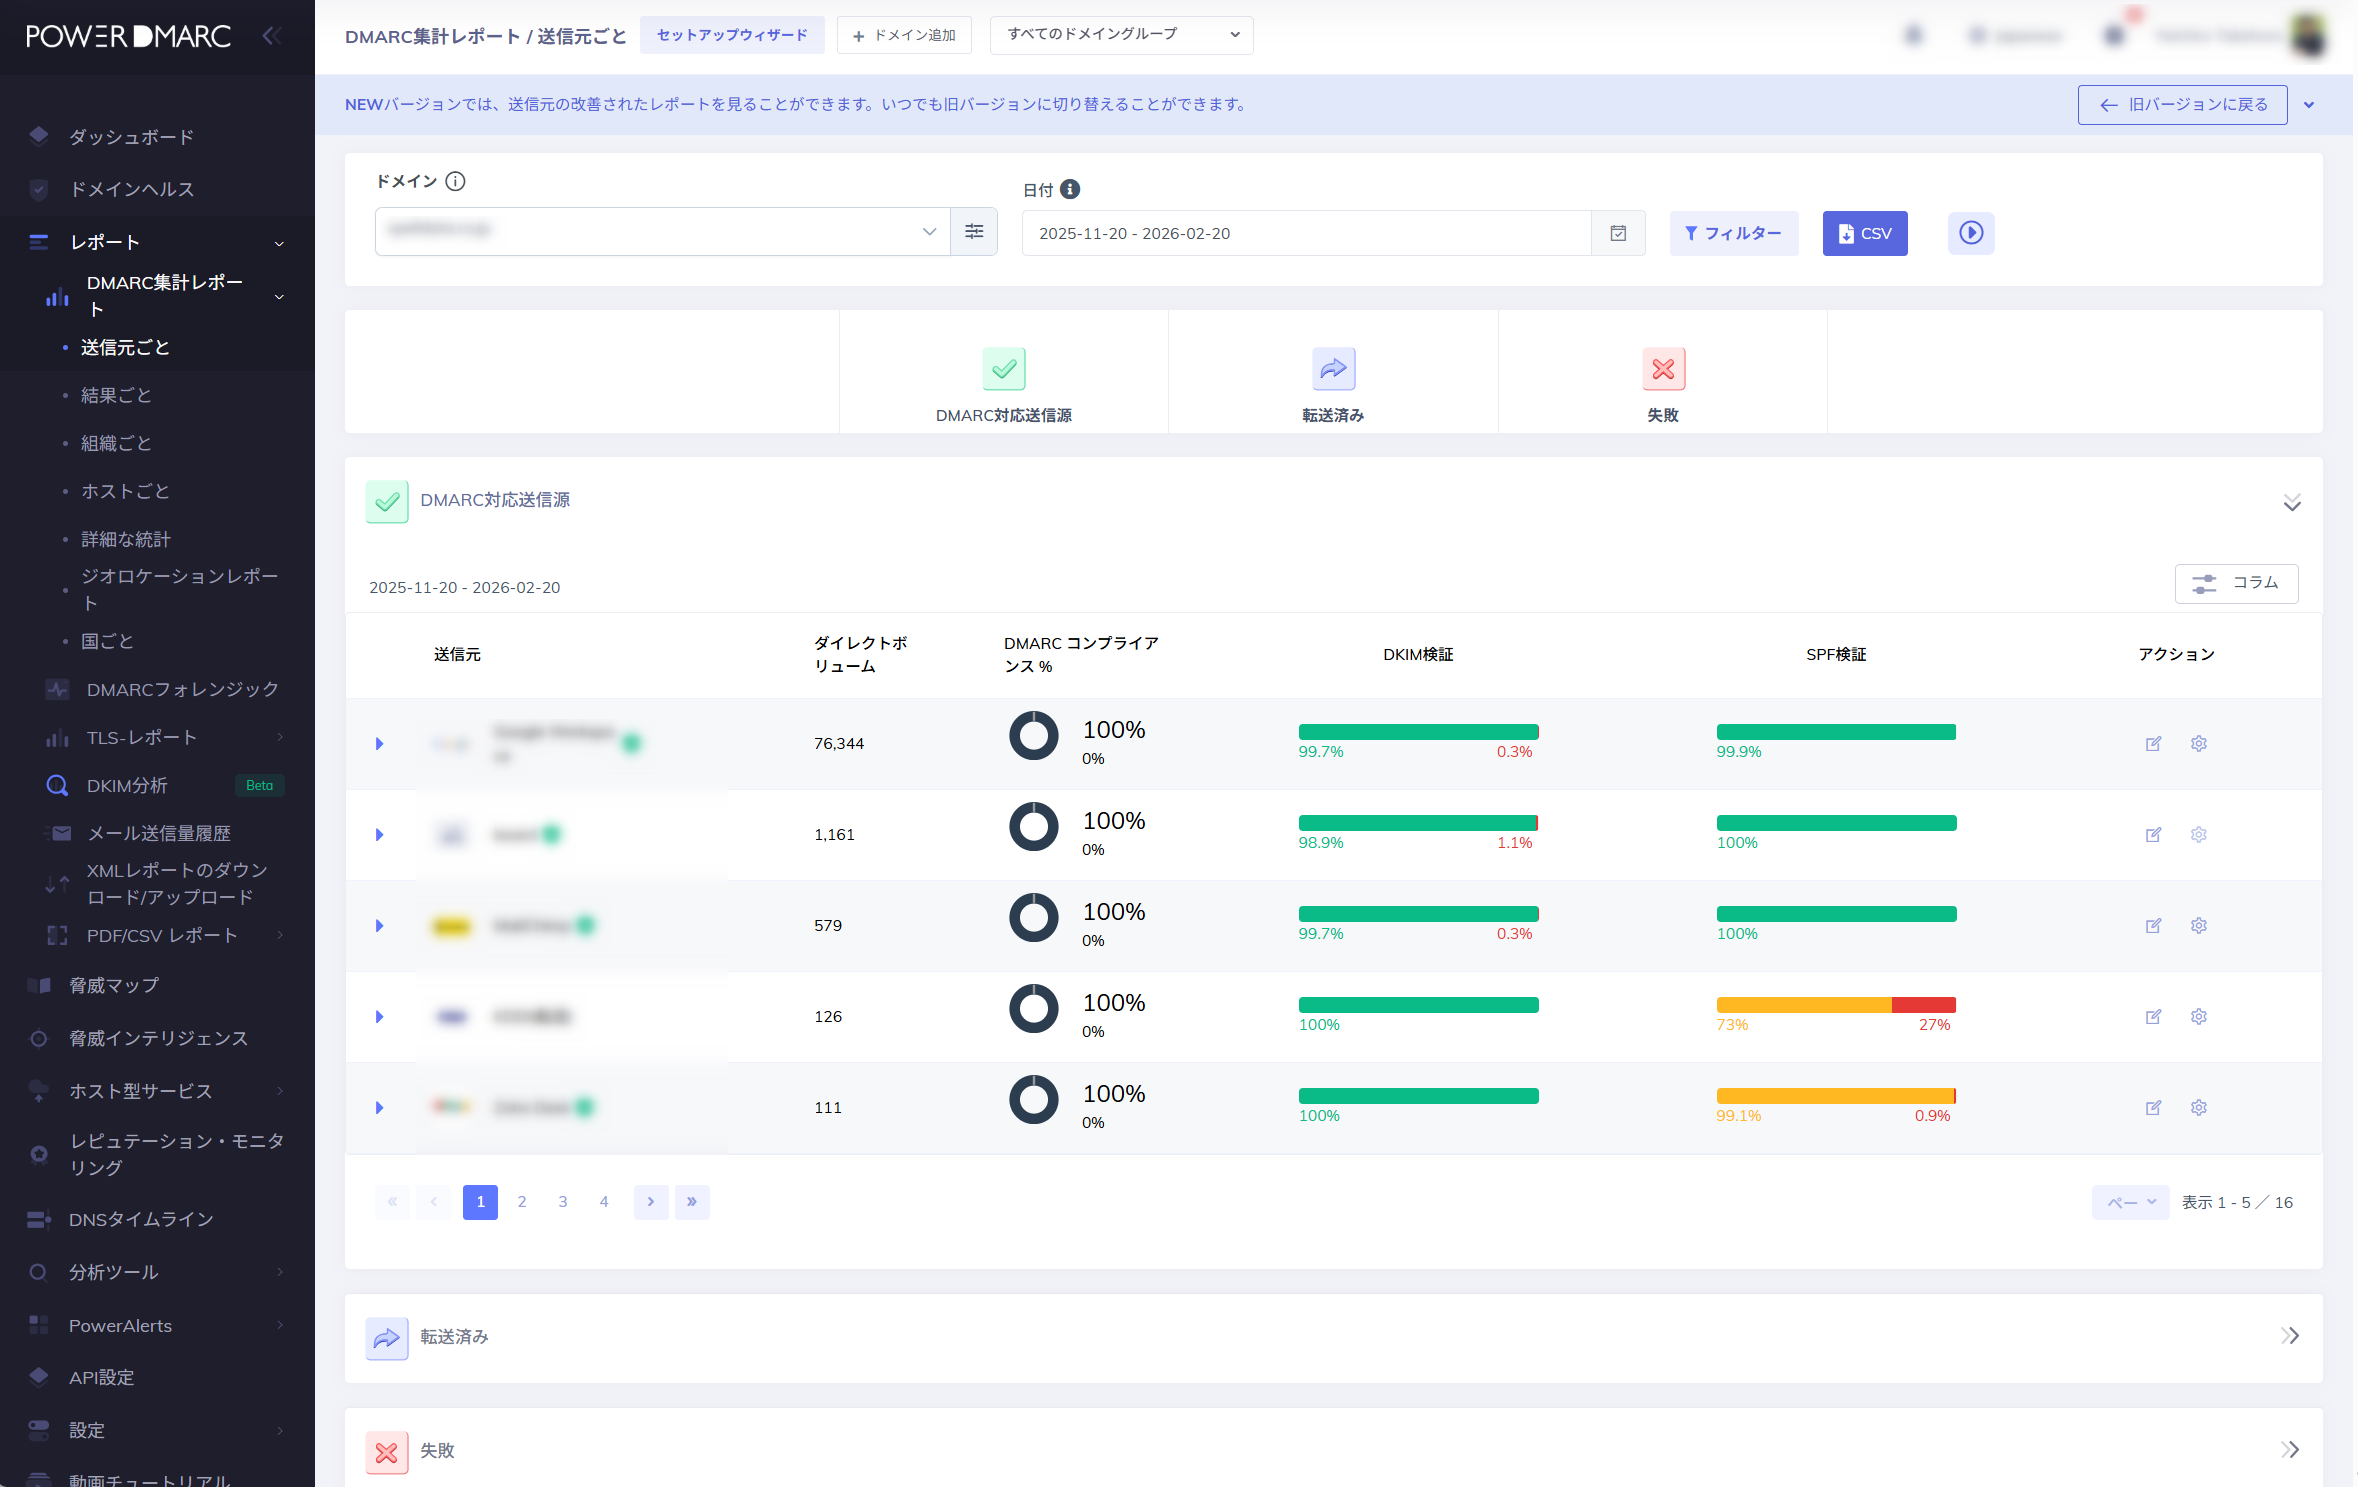Image resolution: width=2358 pixels, height=1487 pixels.
Task: Select 結果ごと in the sidebar menu
Action: (116, 395)
